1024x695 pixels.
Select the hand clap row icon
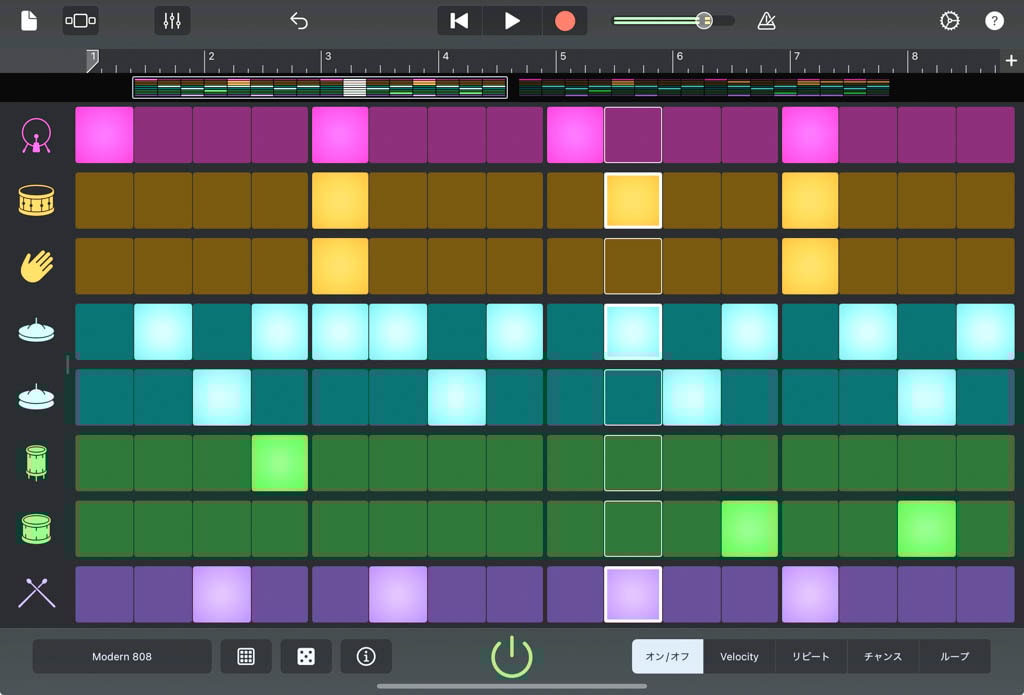point(37,266)
